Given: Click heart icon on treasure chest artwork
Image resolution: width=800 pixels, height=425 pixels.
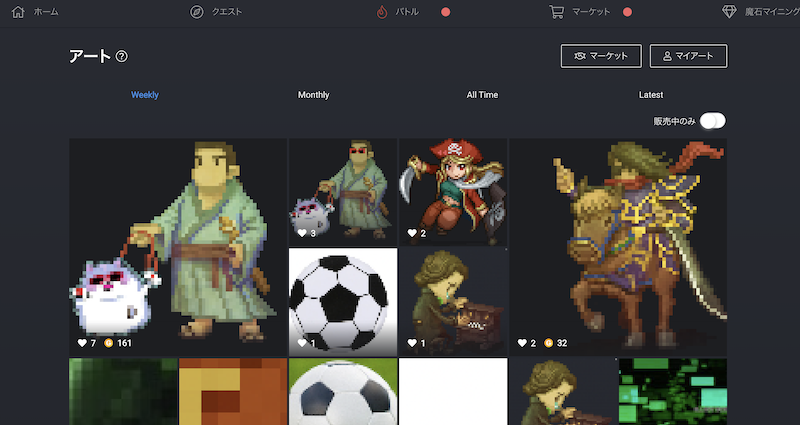Looking at the screenshot, I should click(x=412, y=343).
